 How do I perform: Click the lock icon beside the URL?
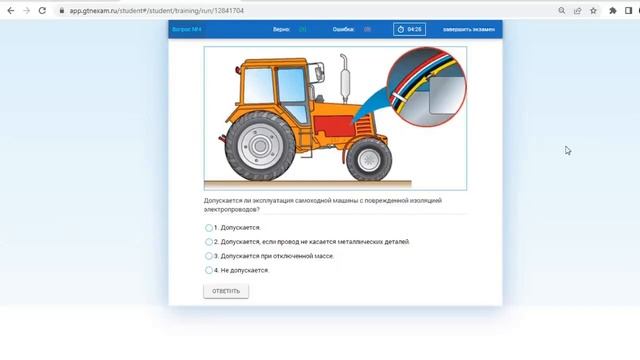(x=62, y=11)
